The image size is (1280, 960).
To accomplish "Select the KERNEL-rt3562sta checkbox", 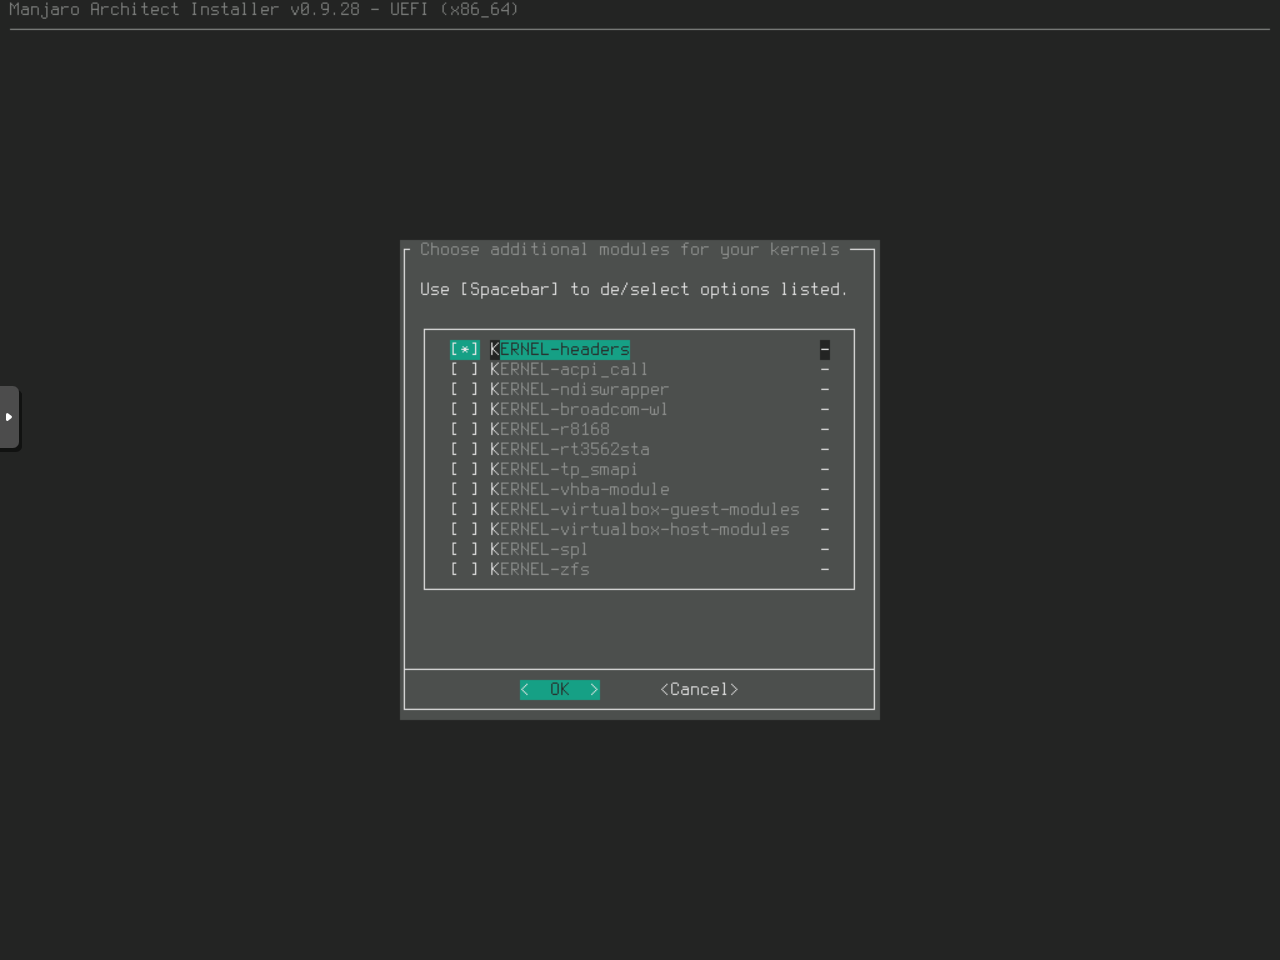I will [x=464, y=450].
